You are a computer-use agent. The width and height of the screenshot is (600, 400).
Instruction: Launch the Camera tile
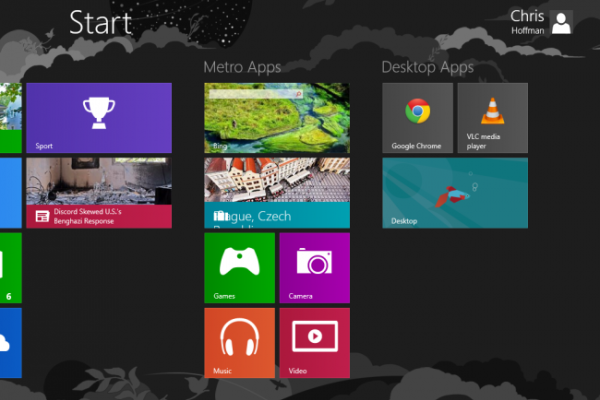click(315, 268)
